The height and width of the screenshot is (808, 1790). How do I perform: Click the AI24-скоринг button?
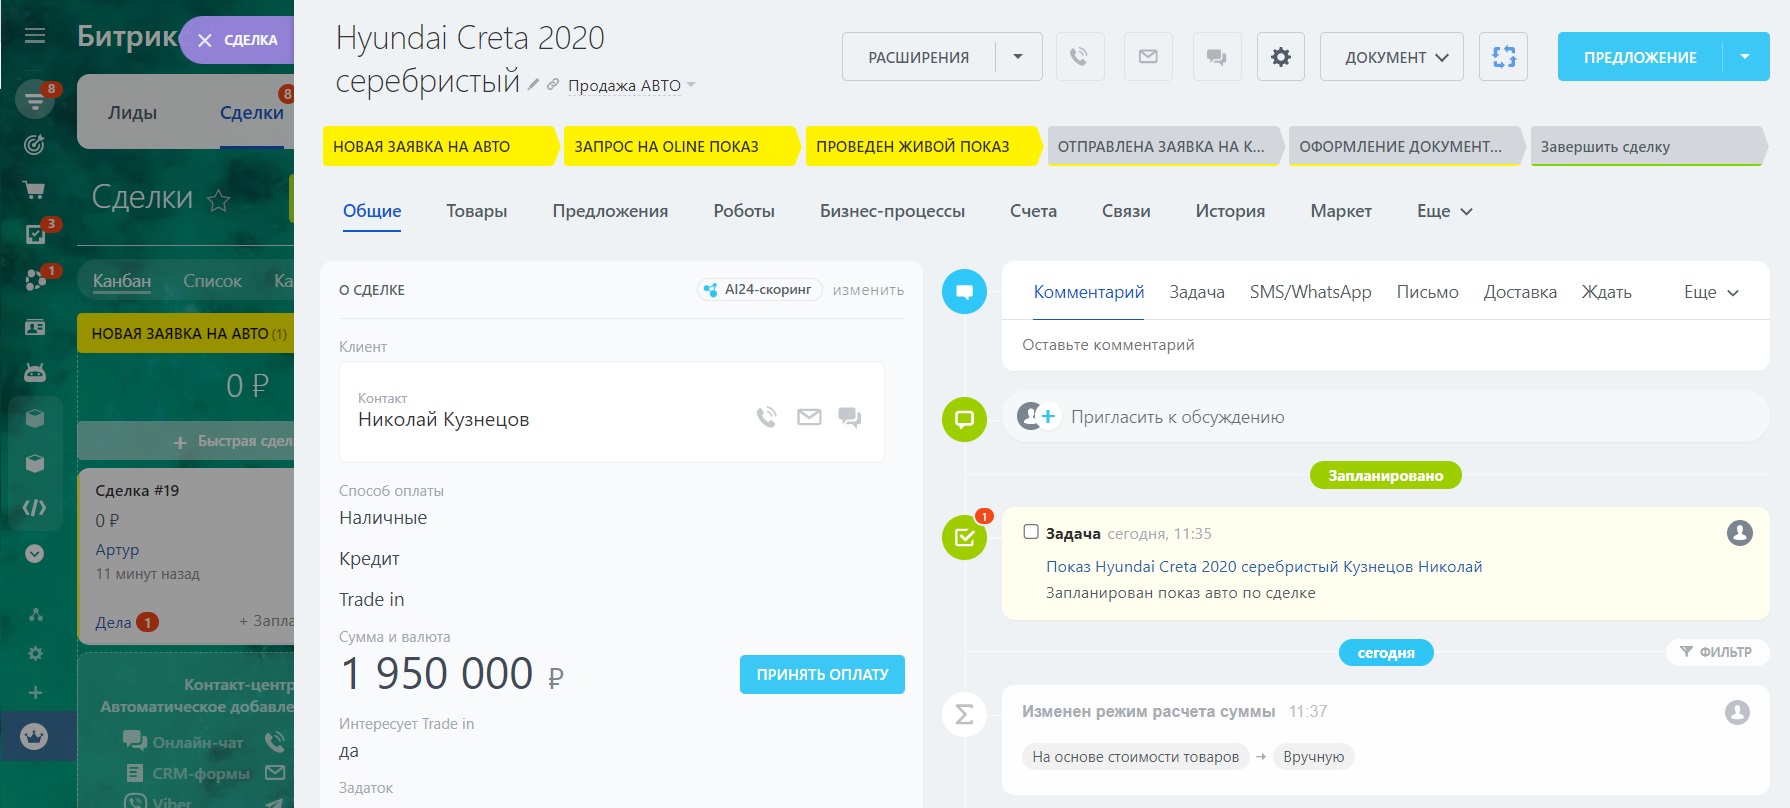click(759, 289)
